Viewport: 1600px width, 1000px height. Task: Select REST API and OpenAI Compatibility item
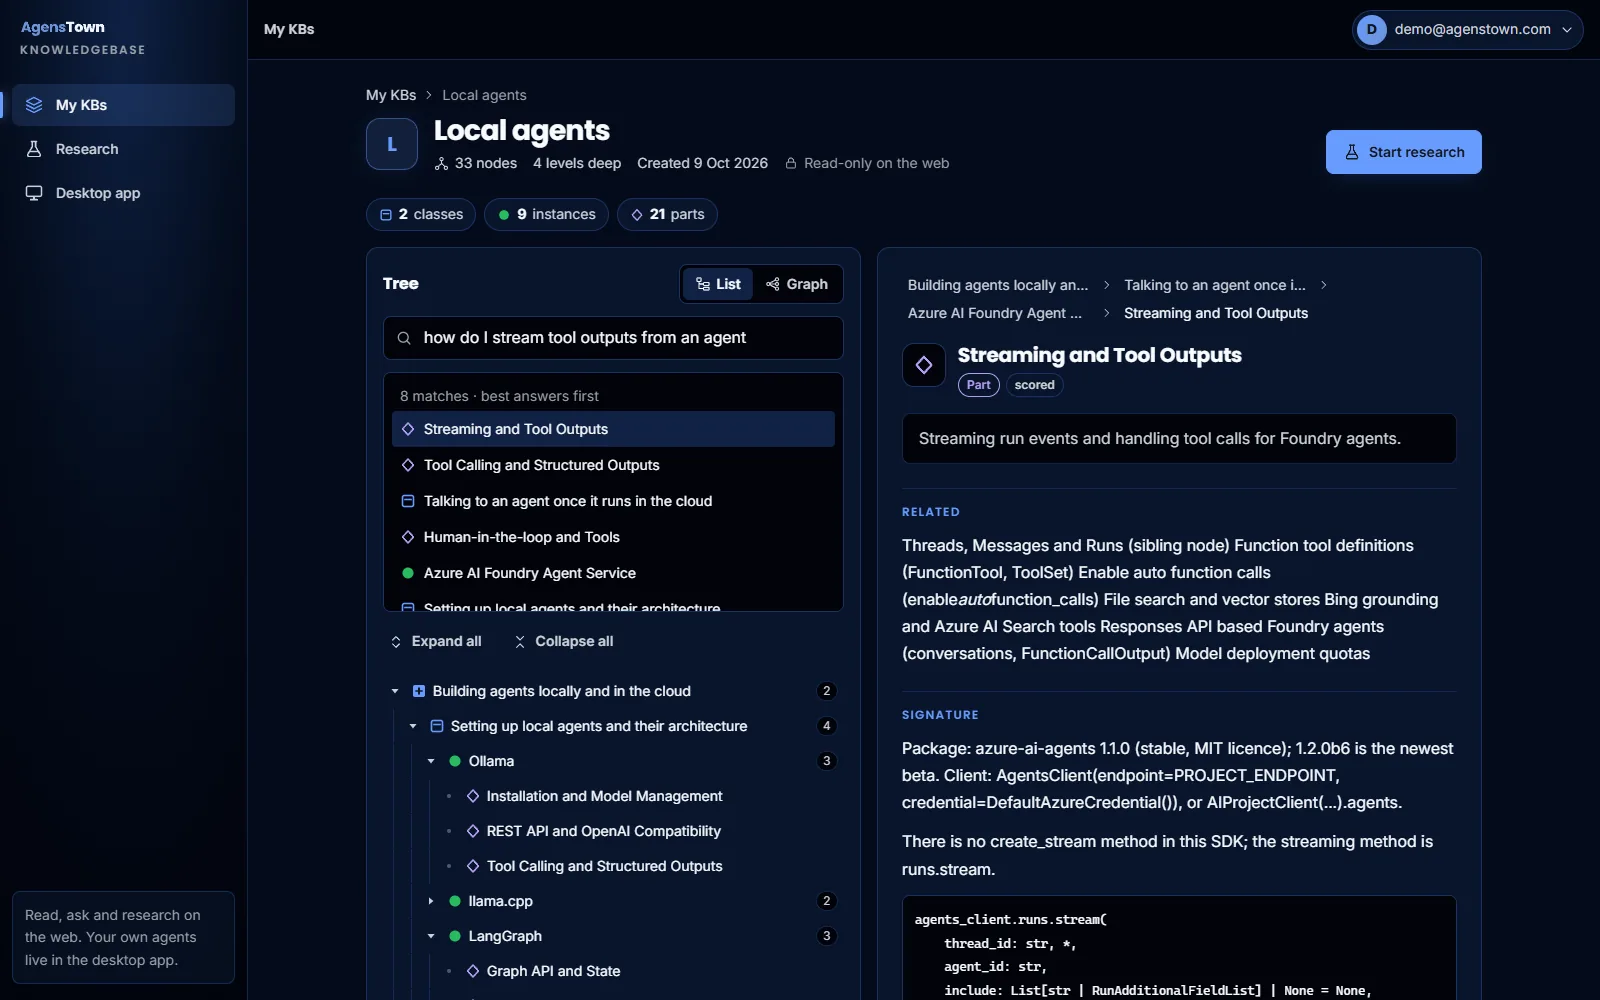pos(603,831)
